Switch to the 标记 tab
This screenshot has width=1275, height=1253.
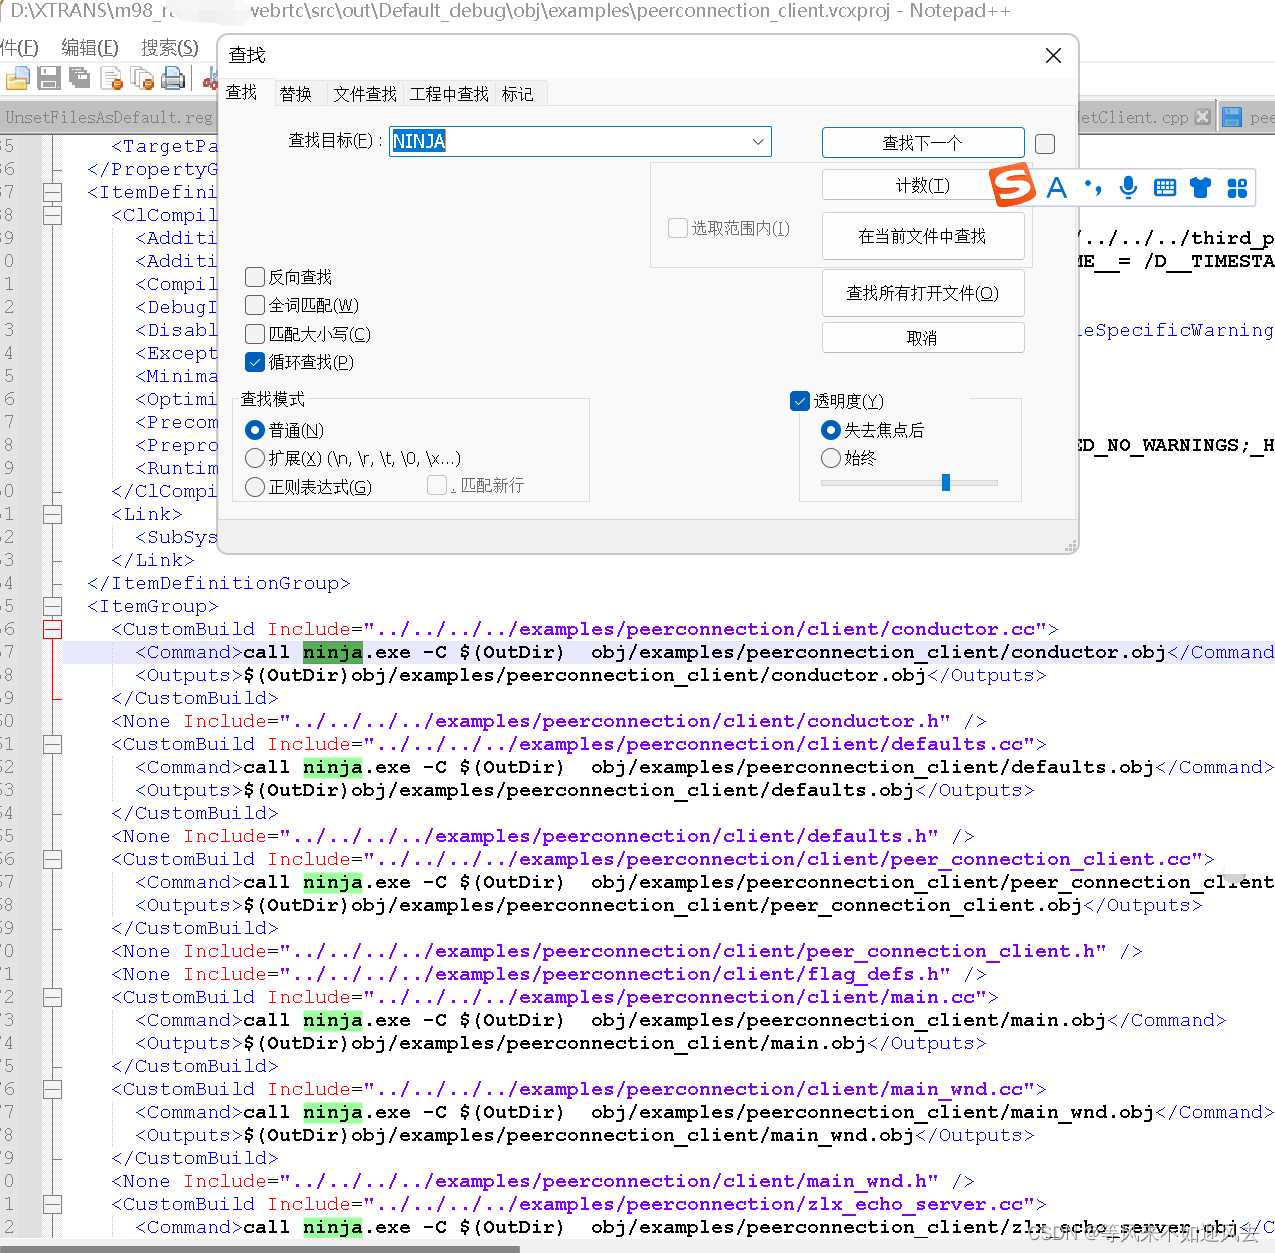point(518,94)
